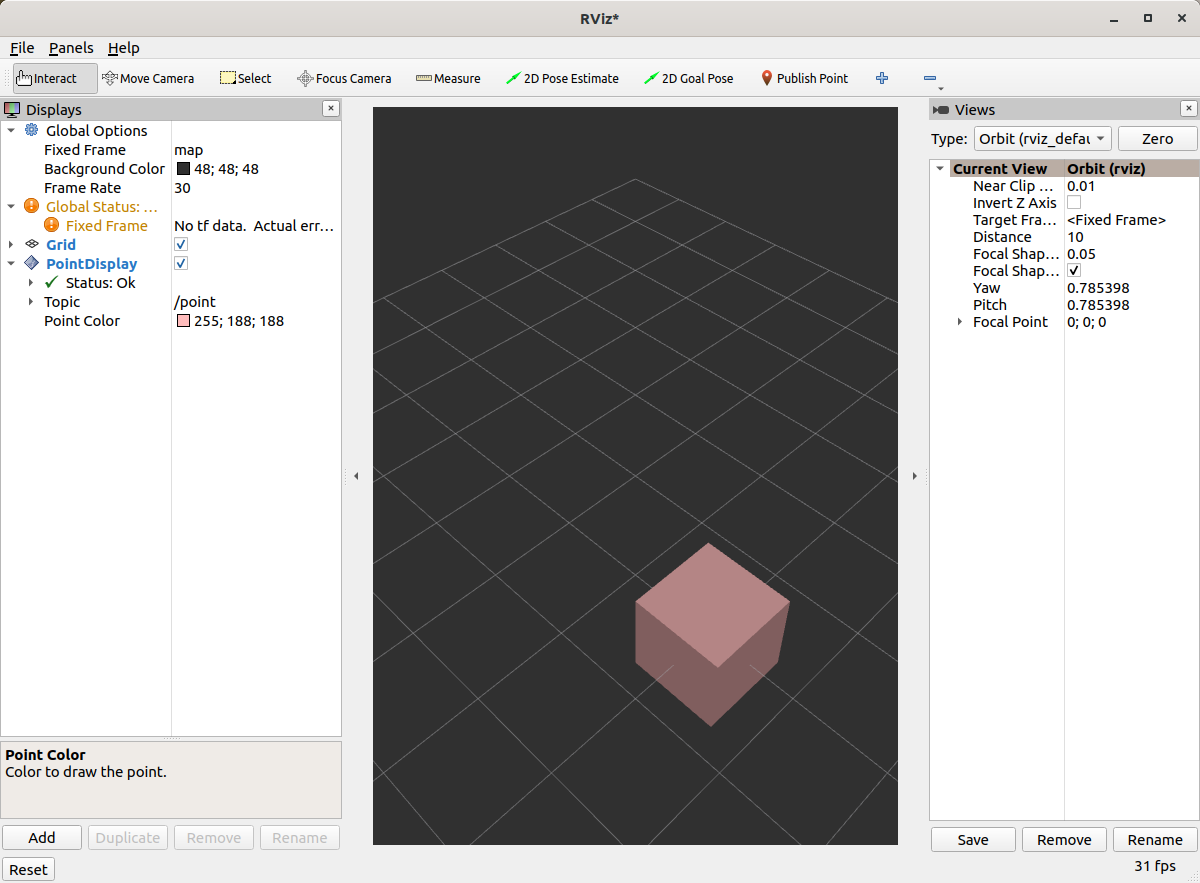Expand the Topic tree item
Viewport: 1200px width, 883px height.
(x=31, y=301)
